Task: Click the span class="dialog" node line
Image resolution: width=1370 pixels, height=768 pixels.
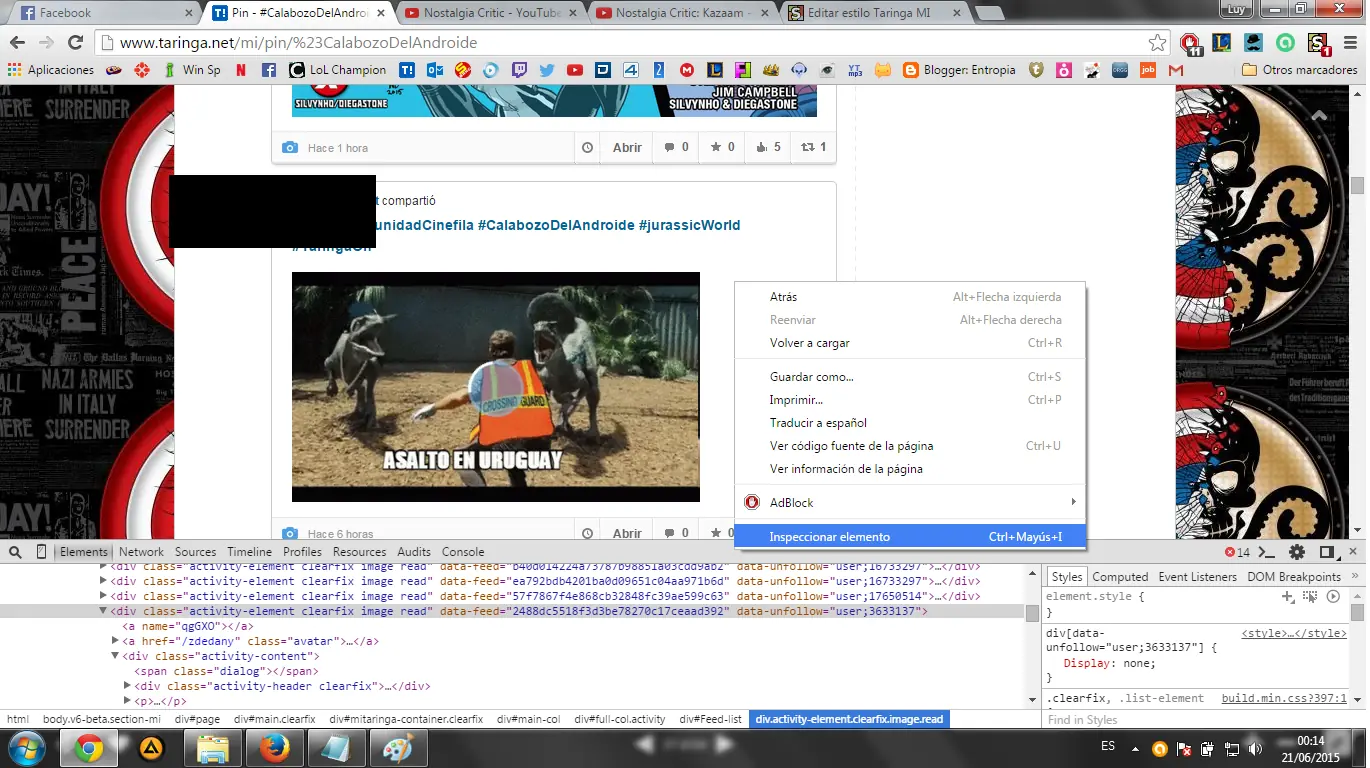Action: pos(226,671)
